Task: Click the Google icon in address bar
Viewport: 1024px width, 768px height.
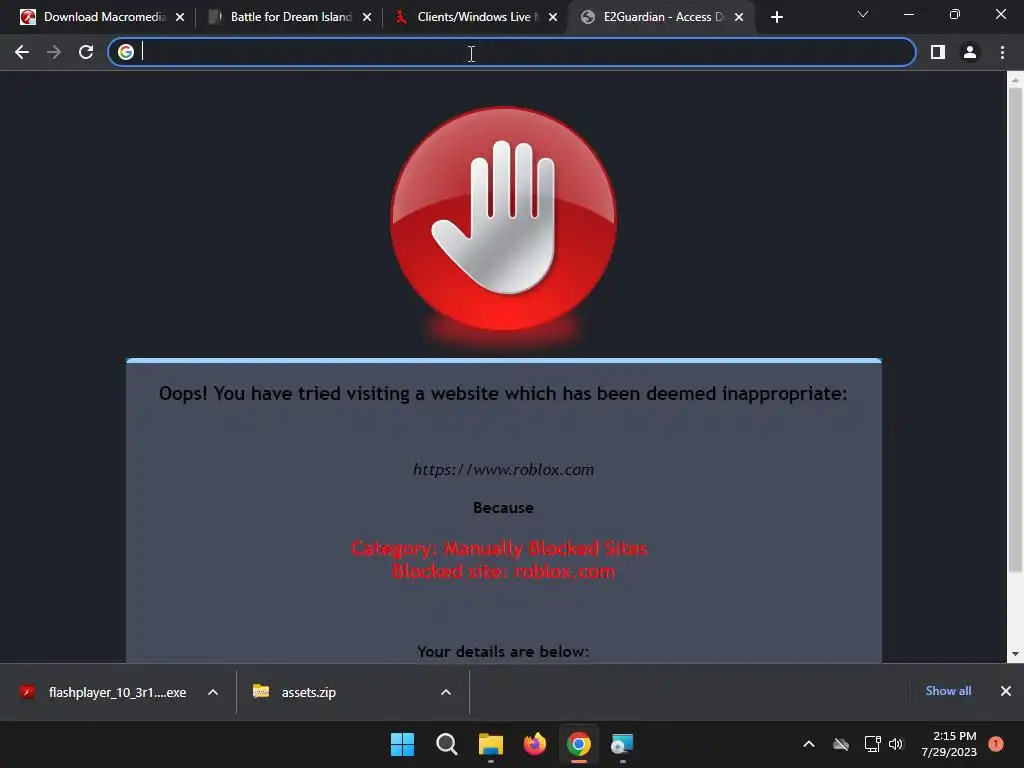Action: tap(126, 52)
